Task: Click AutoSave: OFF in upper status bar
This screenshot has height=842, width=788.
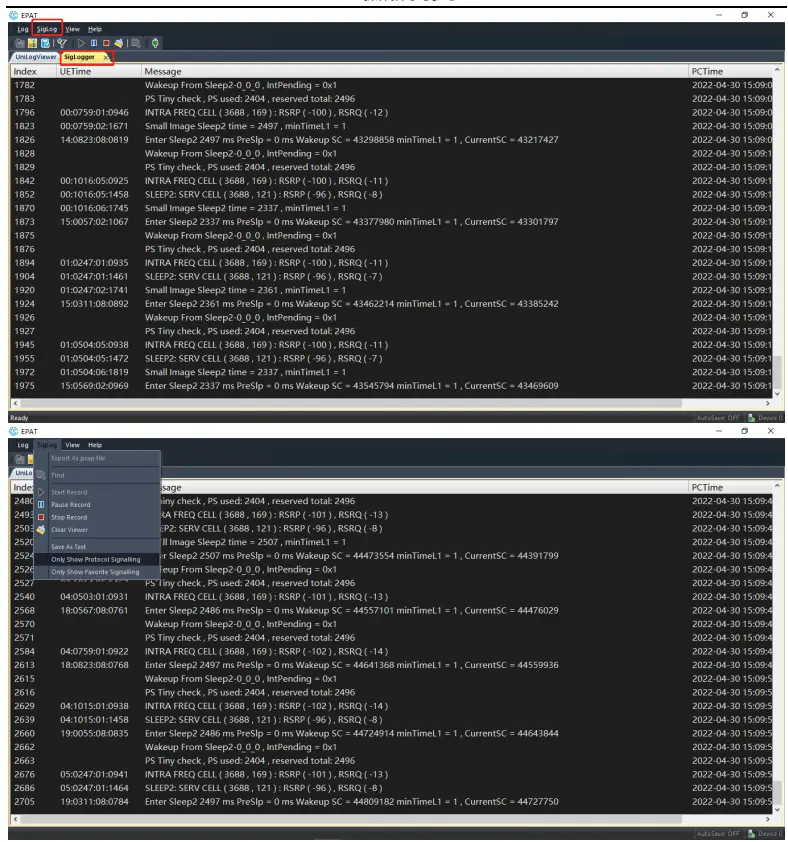Action: point(718,418)
